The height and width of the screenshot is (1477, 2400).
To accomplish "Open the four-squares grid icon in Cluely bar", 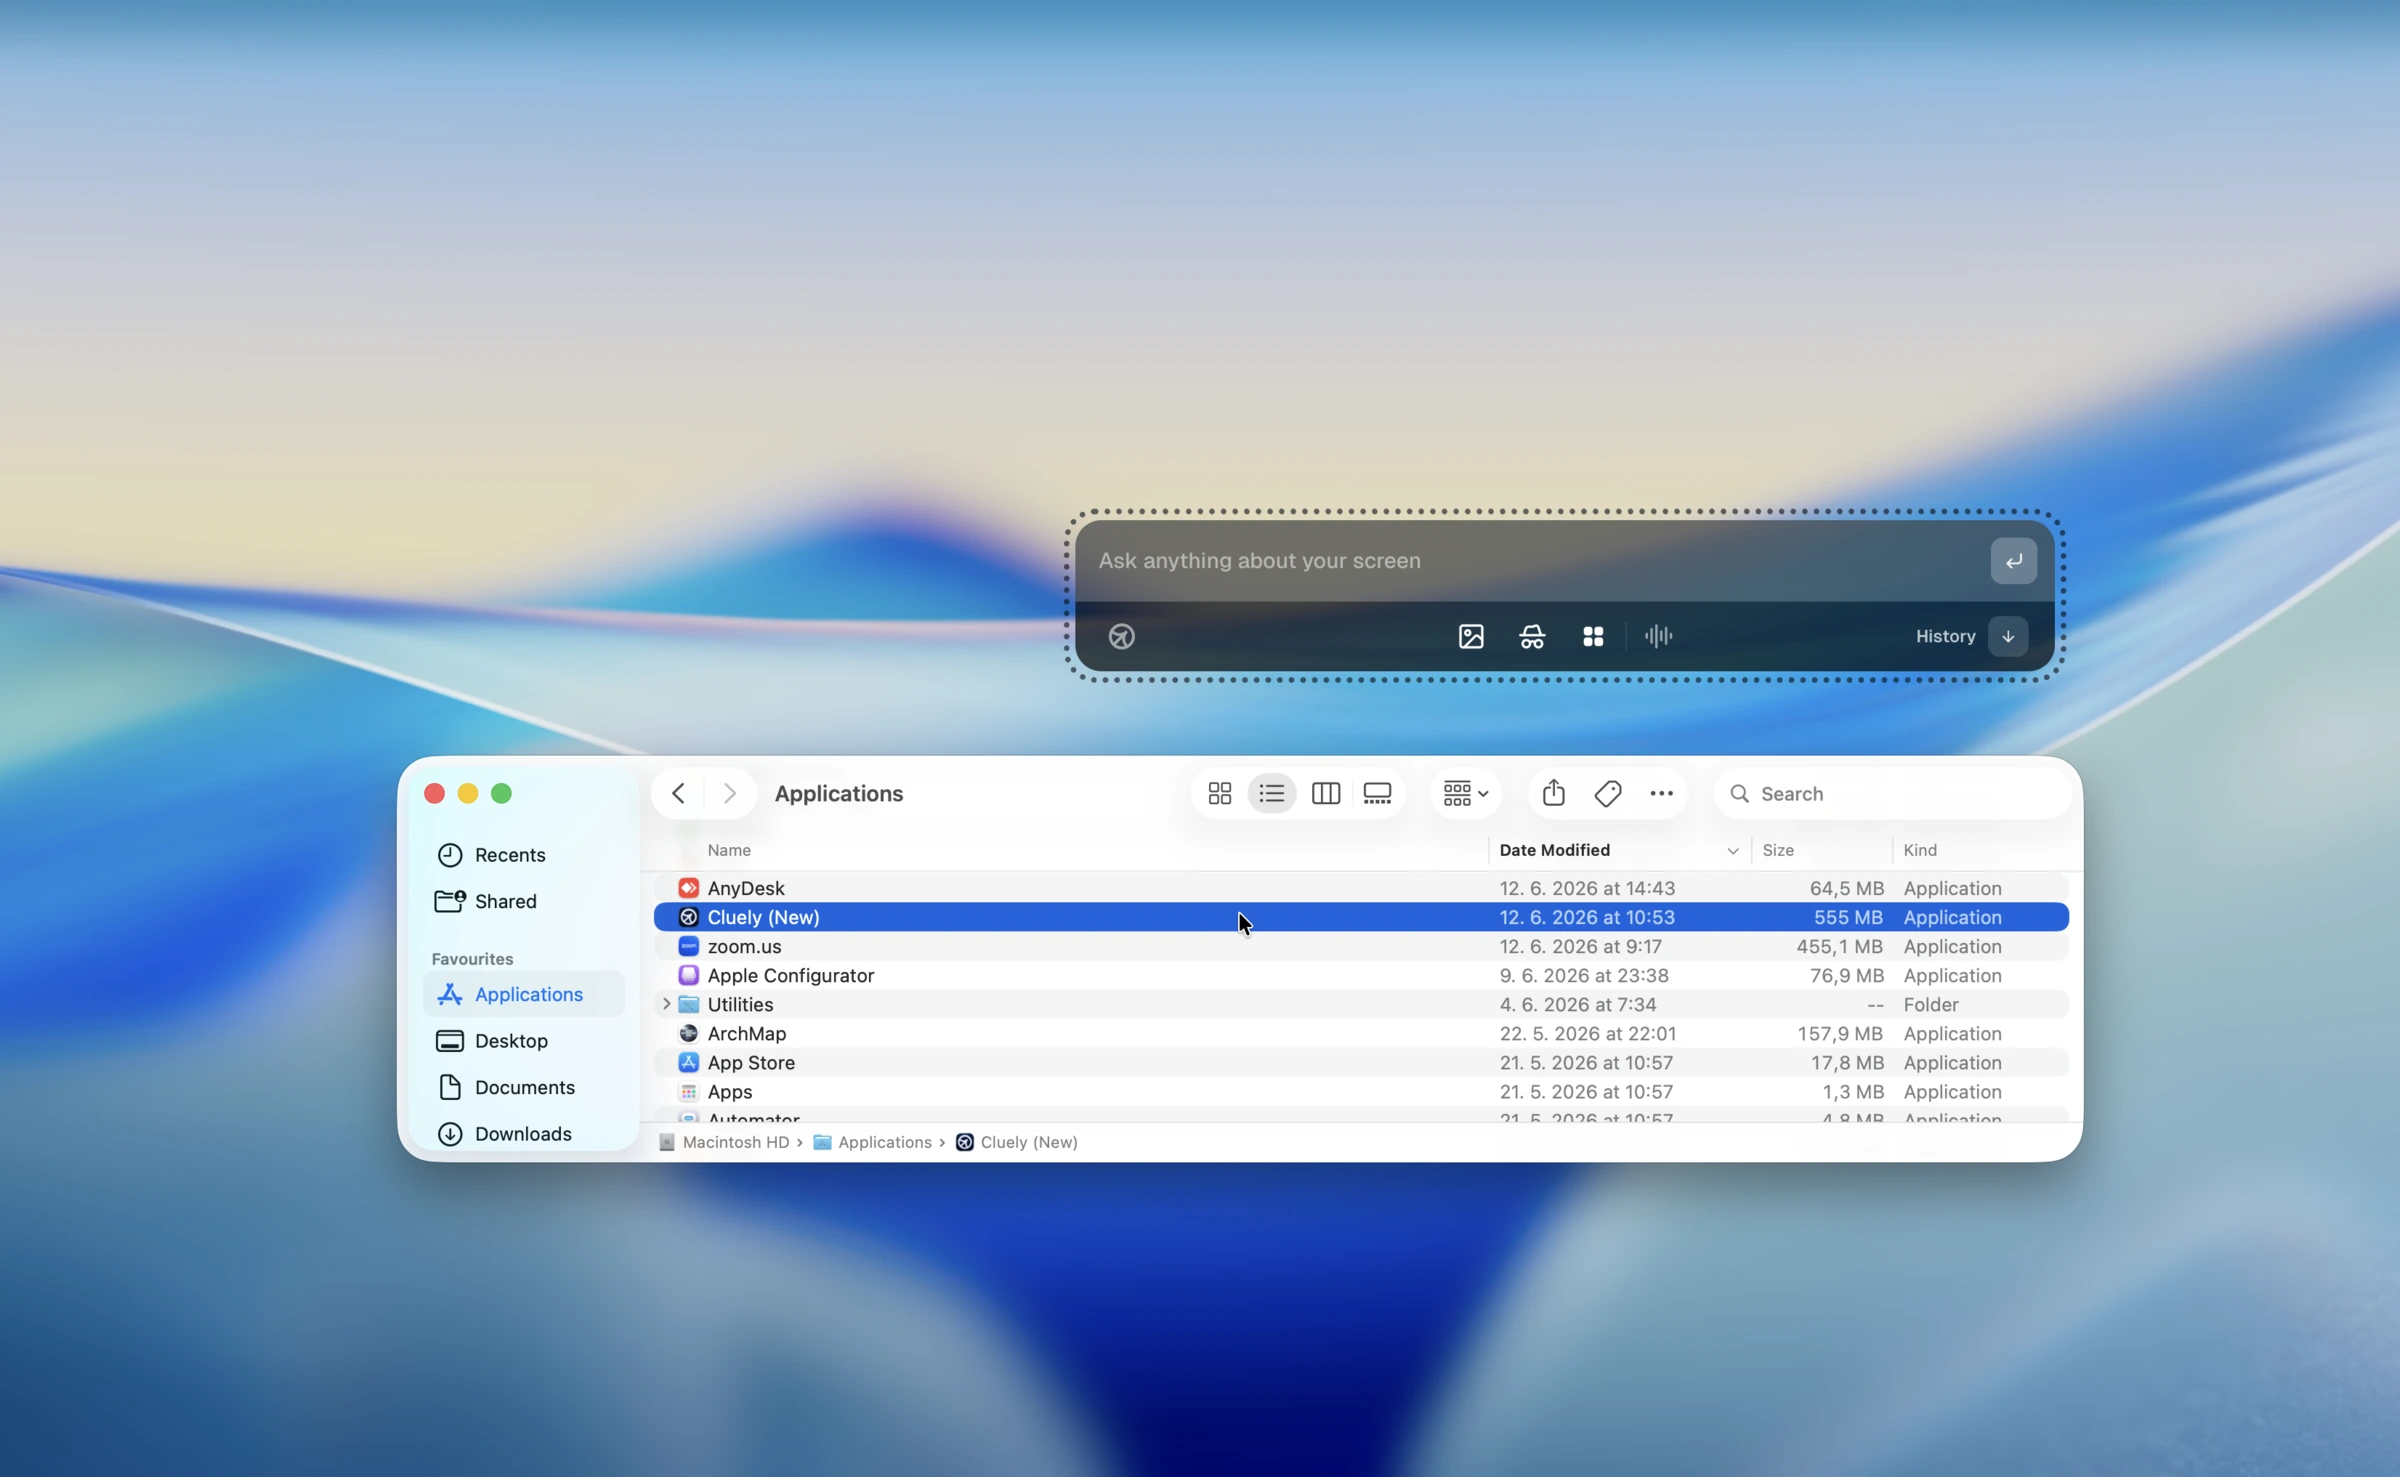I will [1593, 636].
